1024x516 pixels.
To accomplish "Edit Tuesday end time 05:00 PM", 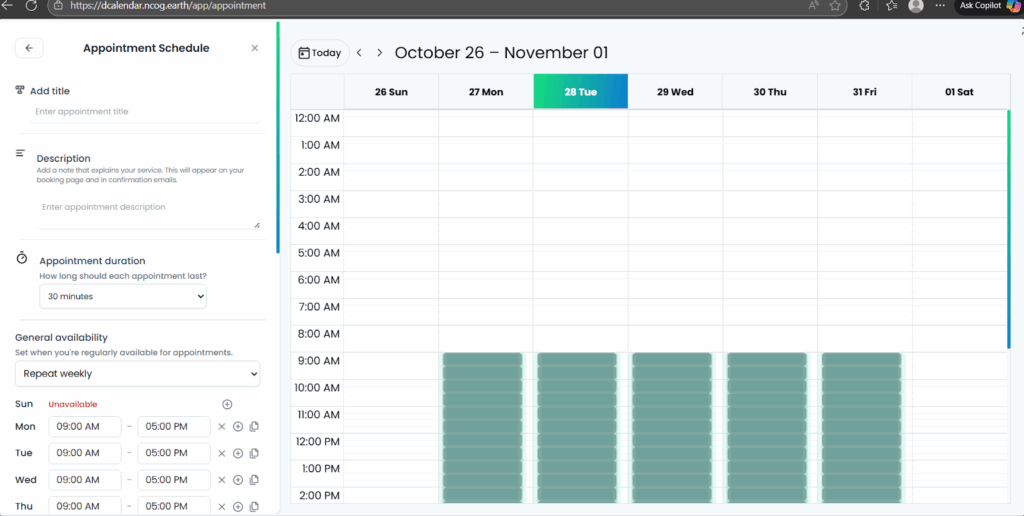I will (x=173, y=453).
